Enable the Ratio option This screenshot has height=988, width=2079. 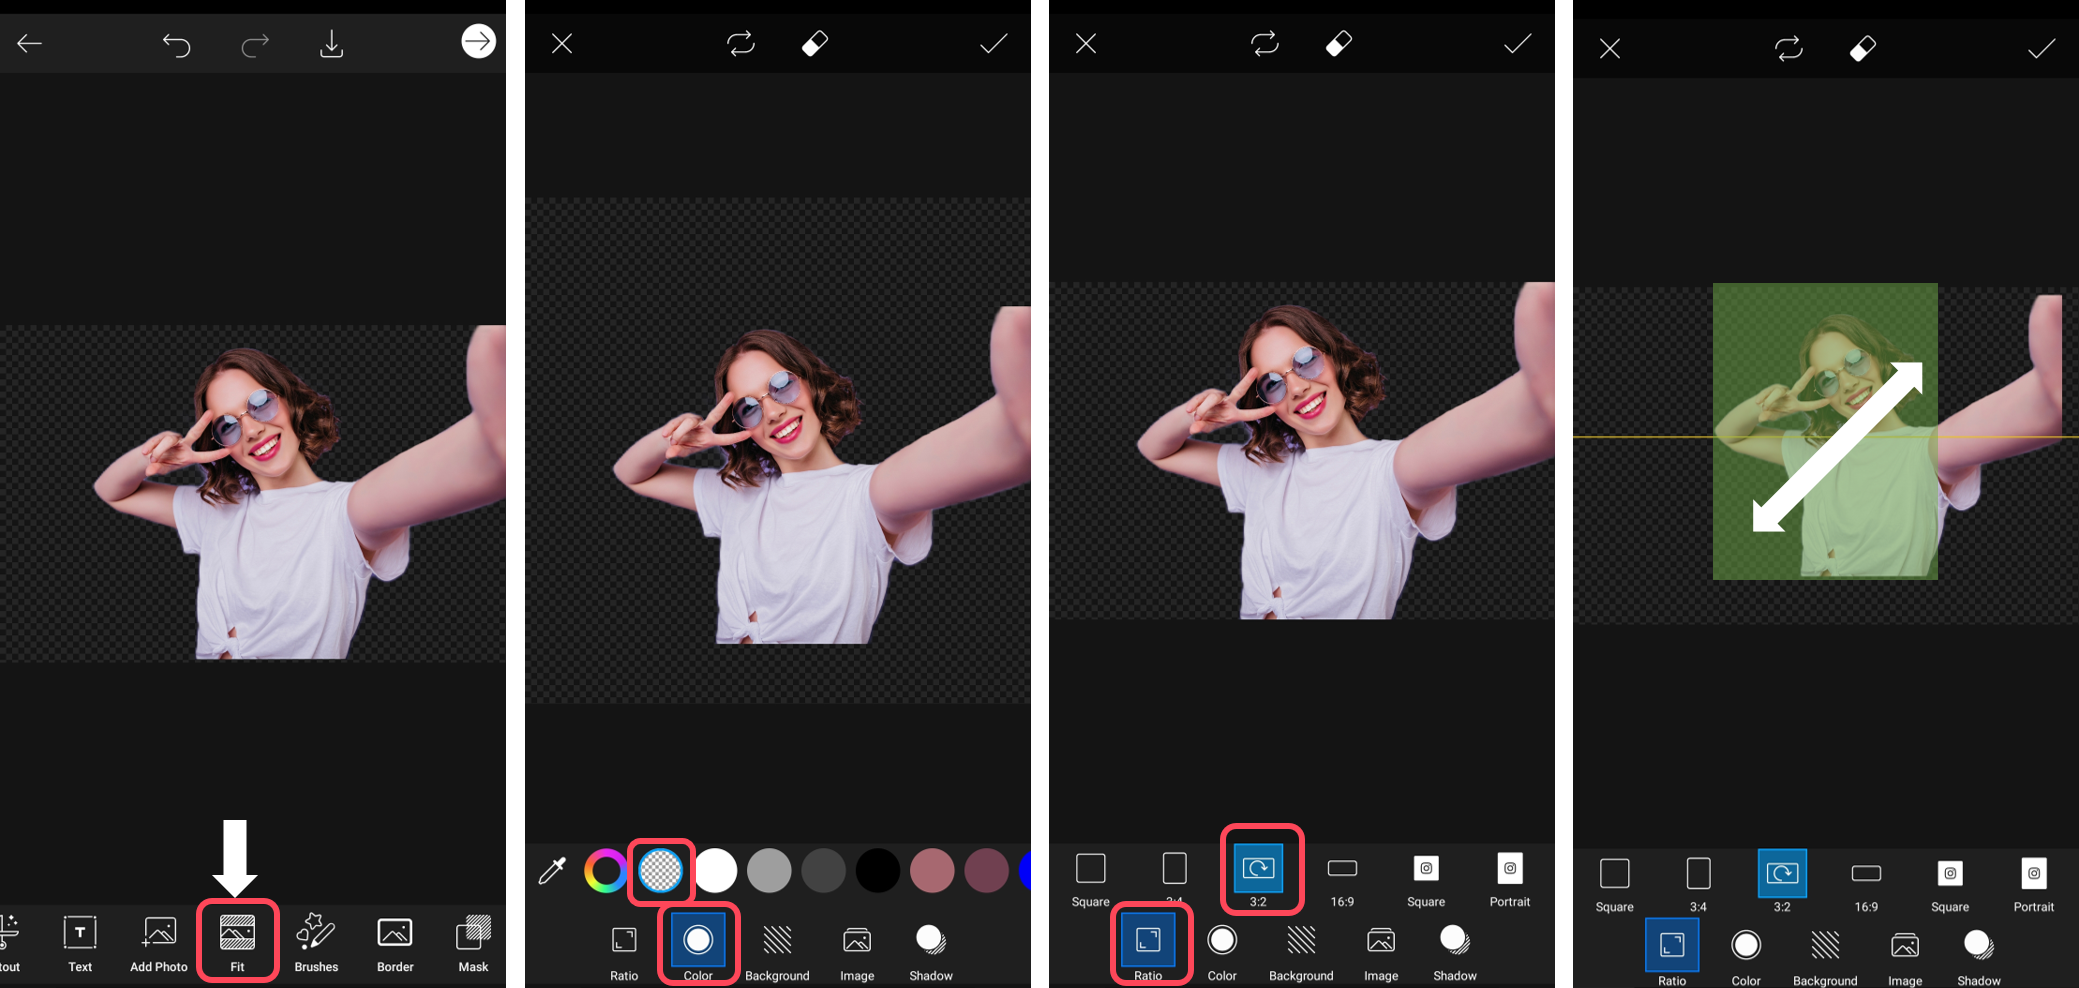click(1149, 942)
